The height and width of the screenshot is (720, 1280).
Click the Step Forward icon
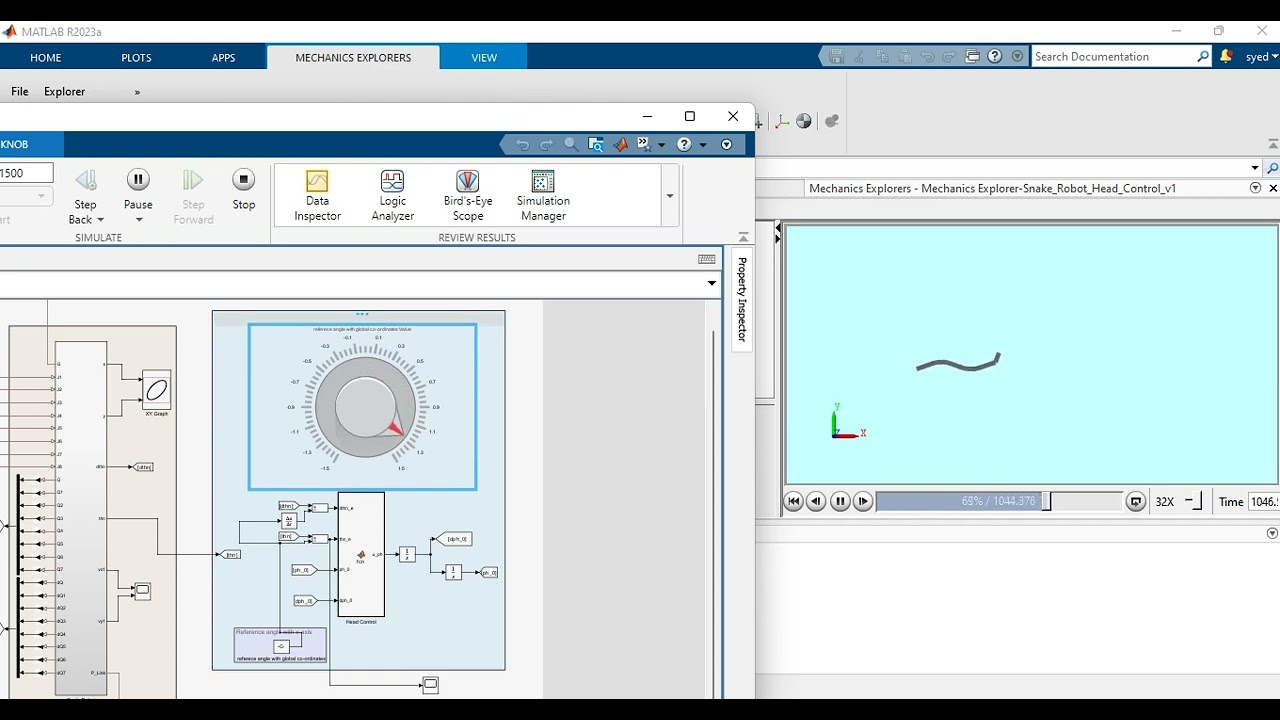pos(193,180)
